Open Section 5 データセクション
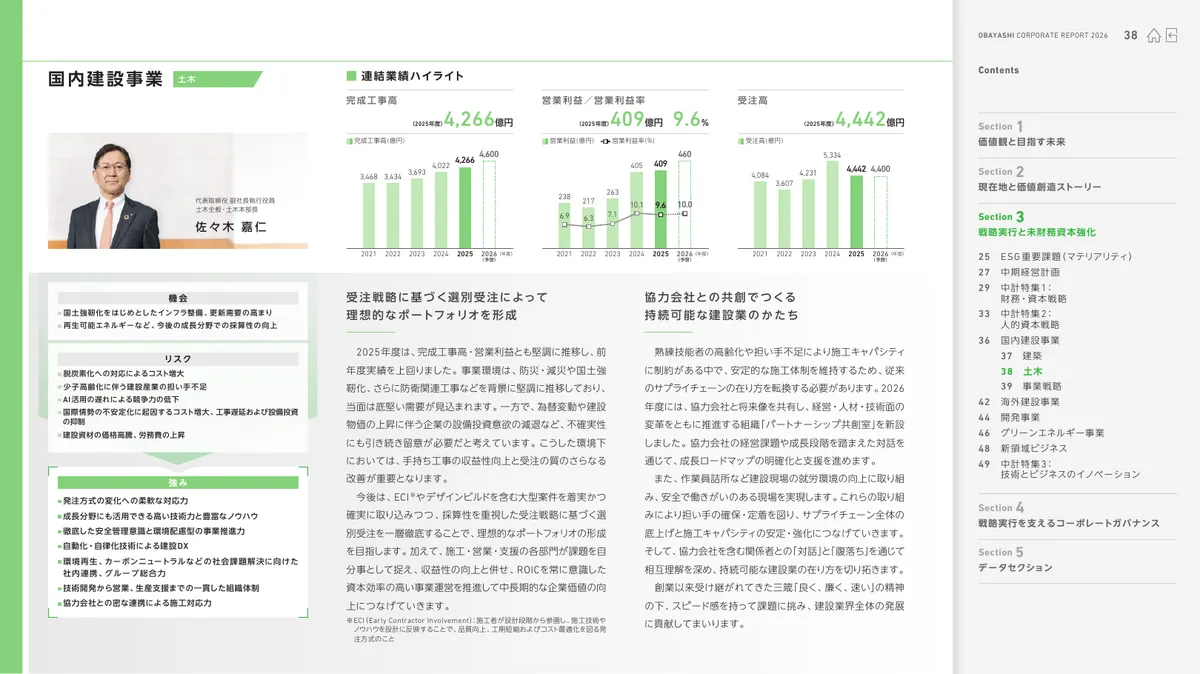The width and height of the screenshot is (1200, 674). [1015, 560]
